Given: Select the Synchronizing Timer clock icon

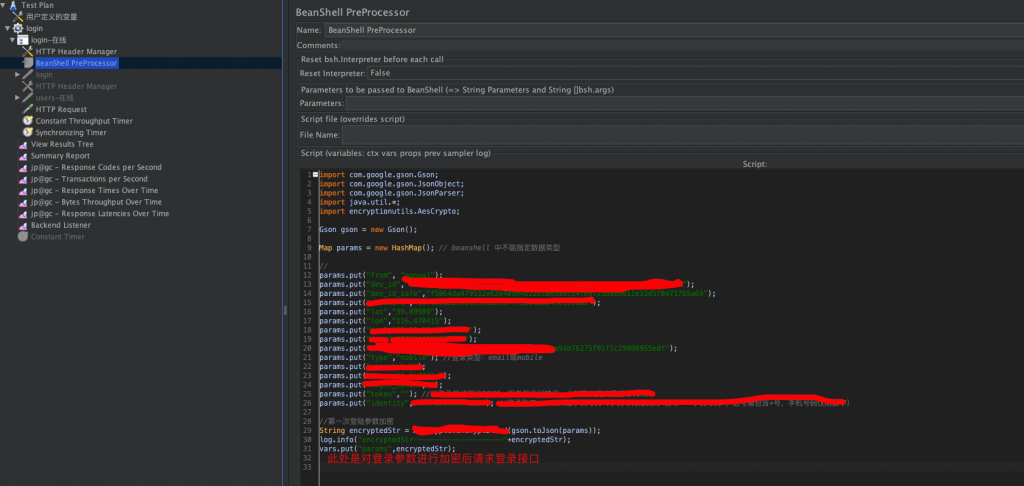Looking at the screenshot, I should [28, 132].
